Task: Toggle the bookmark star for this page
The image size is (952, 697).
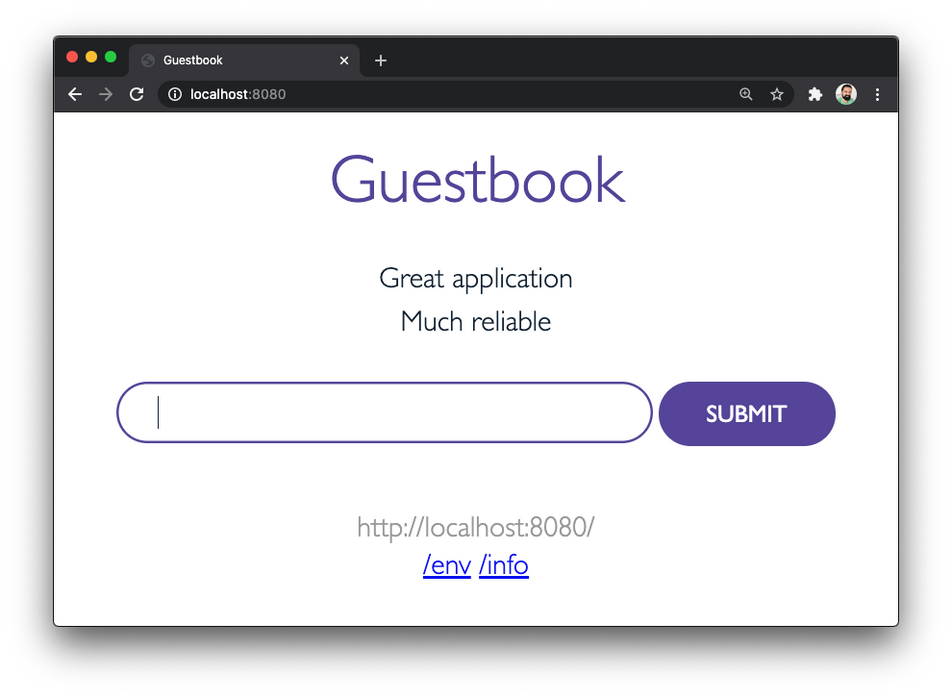Action: [778, 94]
